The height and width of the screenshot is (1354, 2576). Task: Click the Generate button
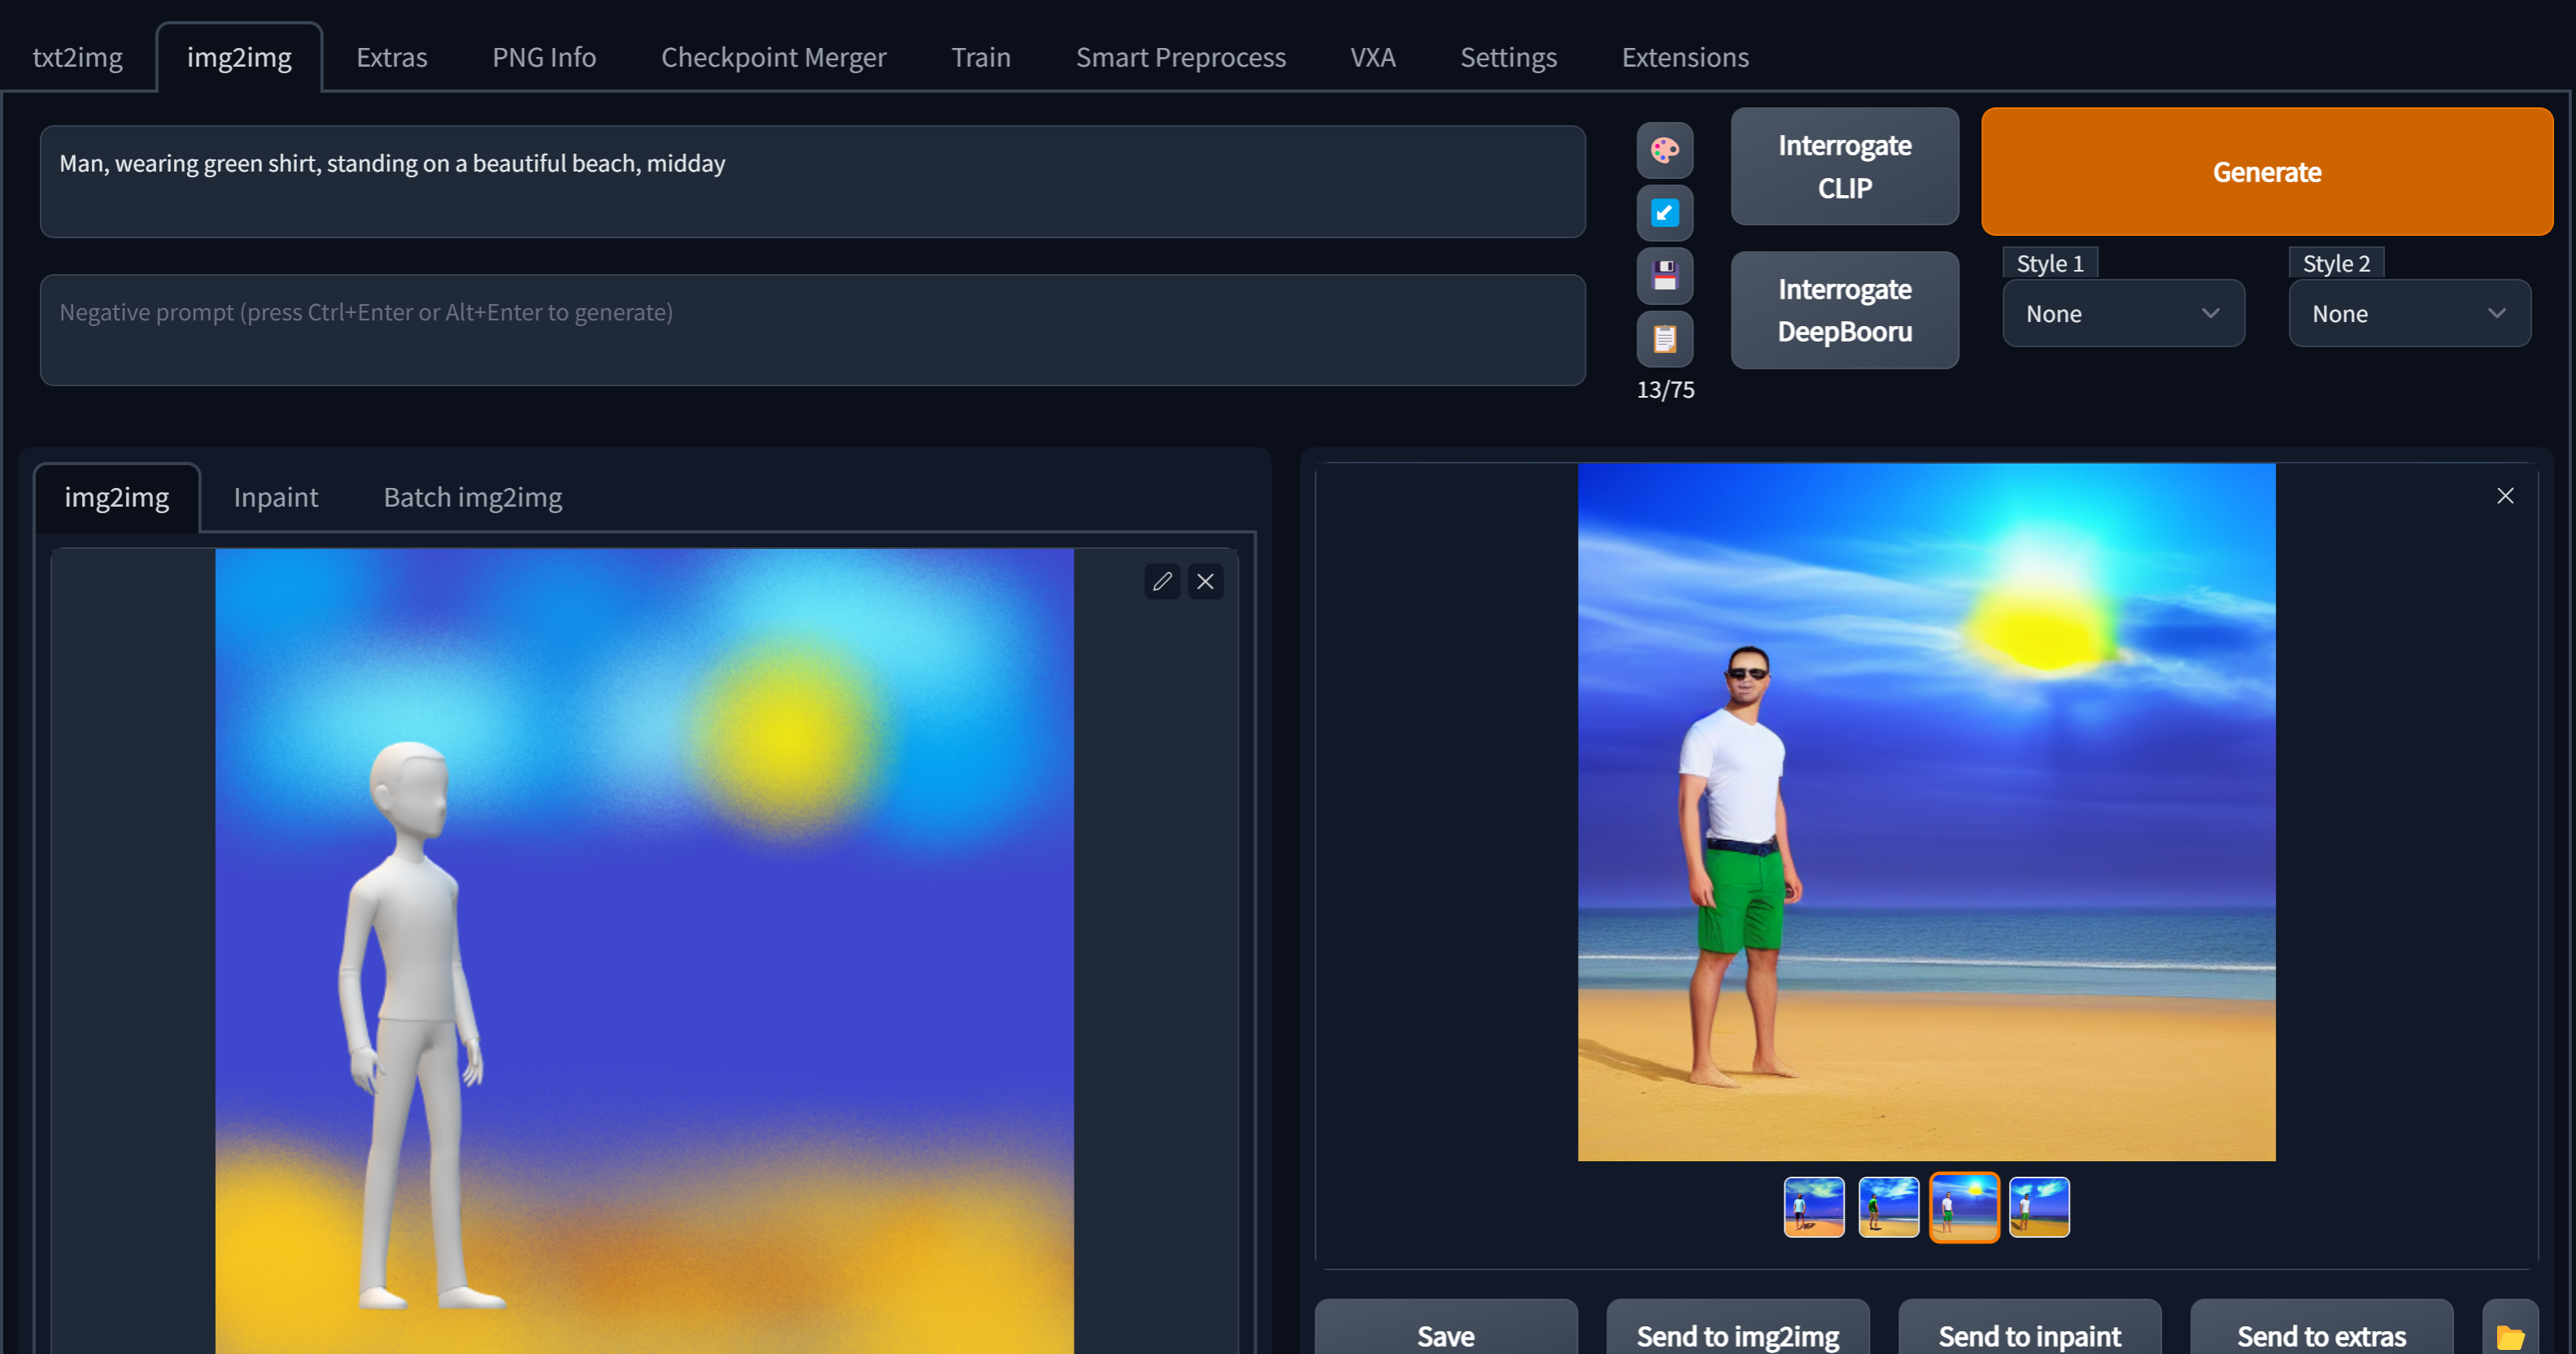2267,172
